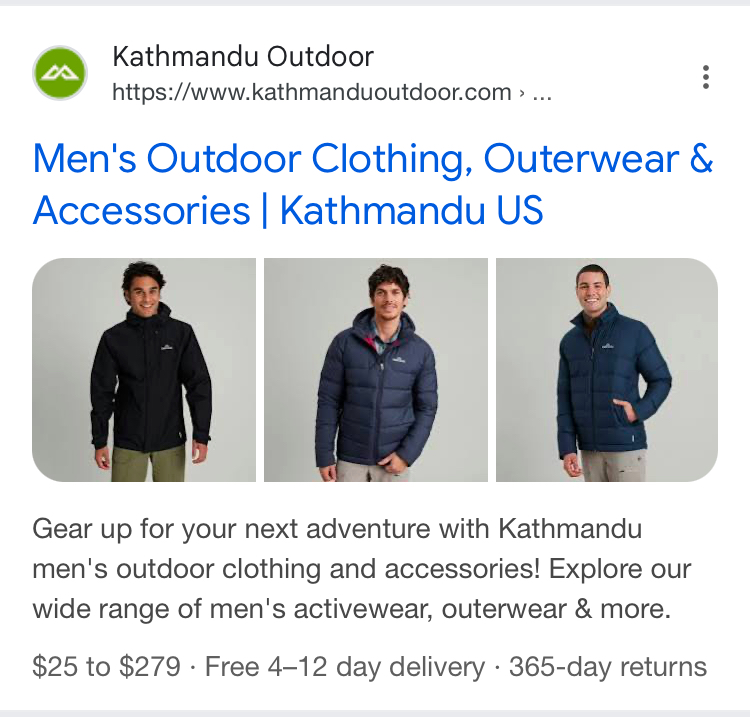Click the 365-day returns text
The image size is (750, 717).
[608, 666]
